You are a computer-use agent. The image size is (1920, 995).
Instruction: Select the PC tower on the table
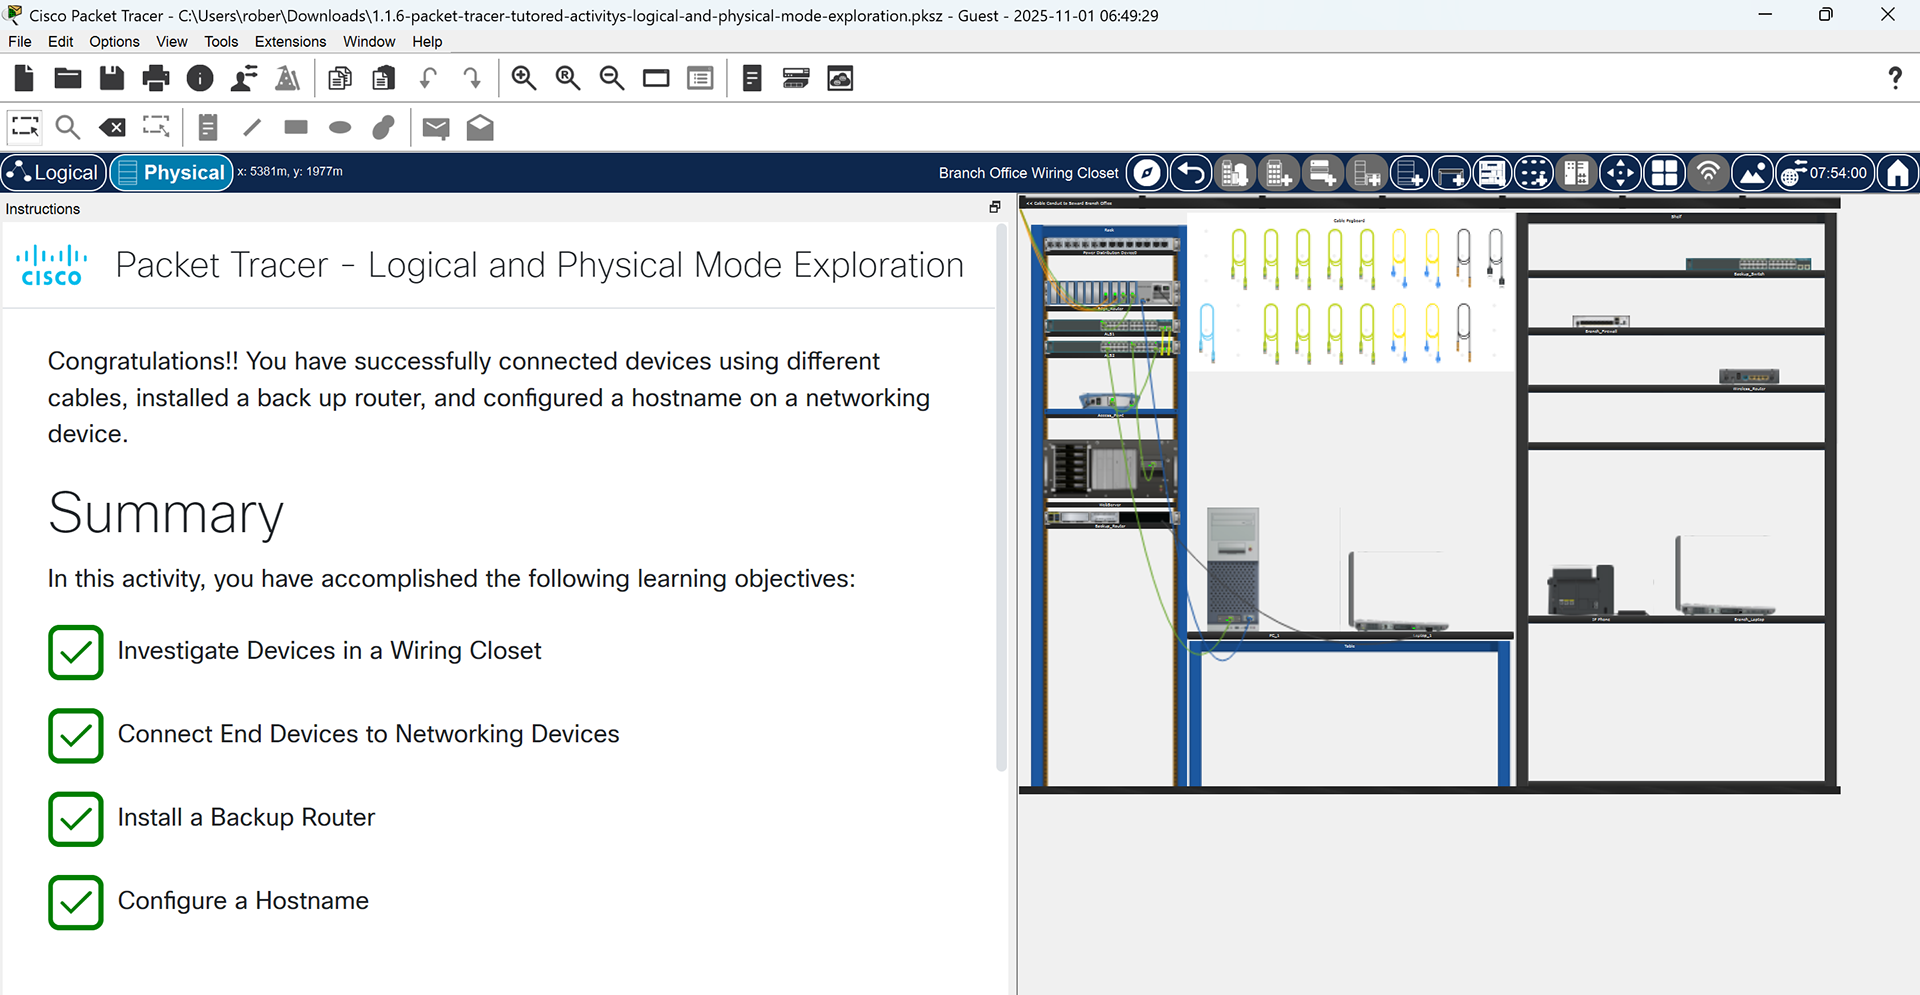tap(1233, 568)
